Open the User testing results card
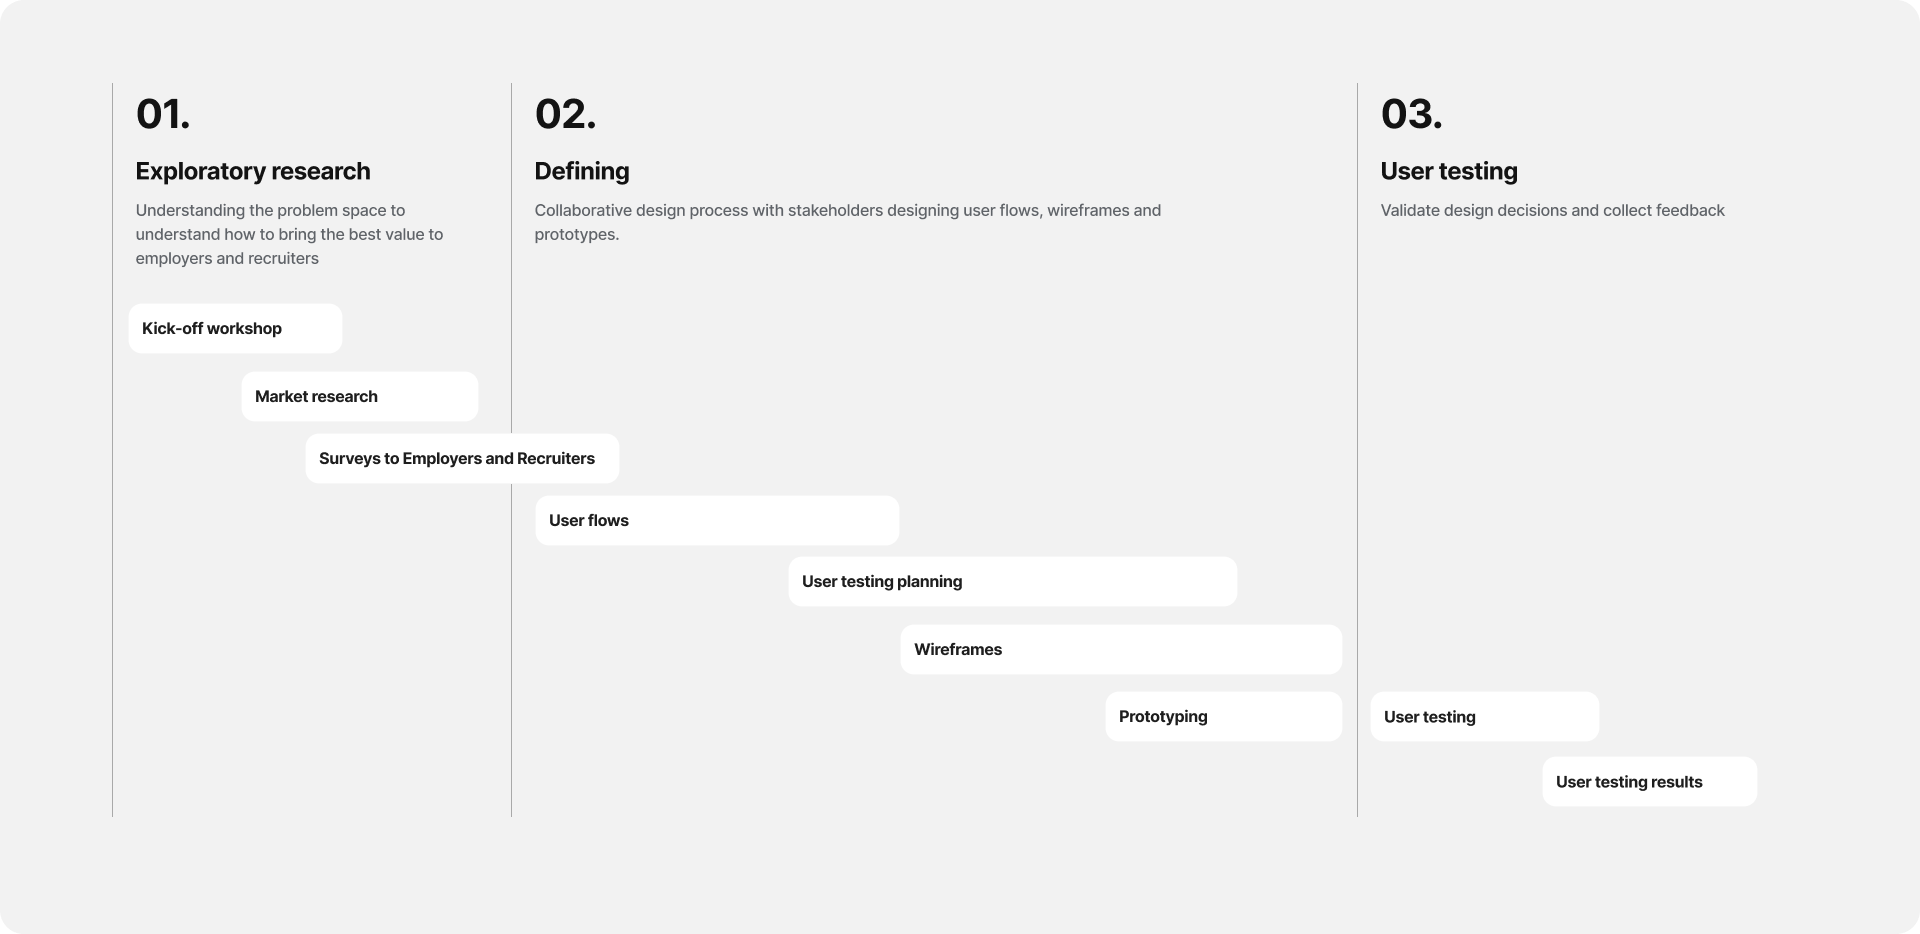Image resolution: width=1920 pixels, height=934 pixels. [x=1650, y=781]
